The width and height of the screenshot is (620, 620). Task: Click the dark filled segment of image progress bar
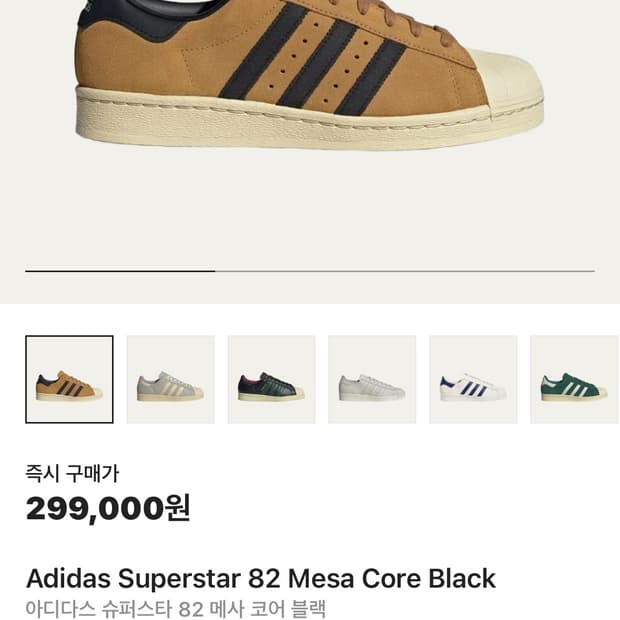[120, 271]
